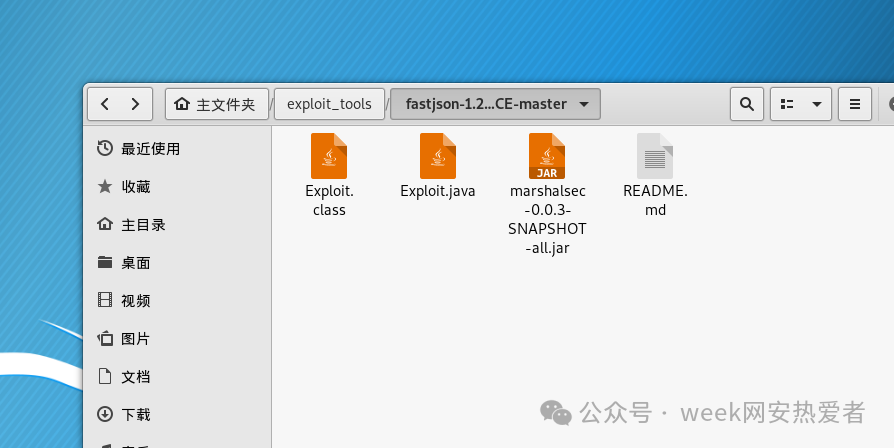This screenshot has width=894, height=448.
Task: Navigate to the exploit_tools path segment
Action: click(x=329, y=104)
